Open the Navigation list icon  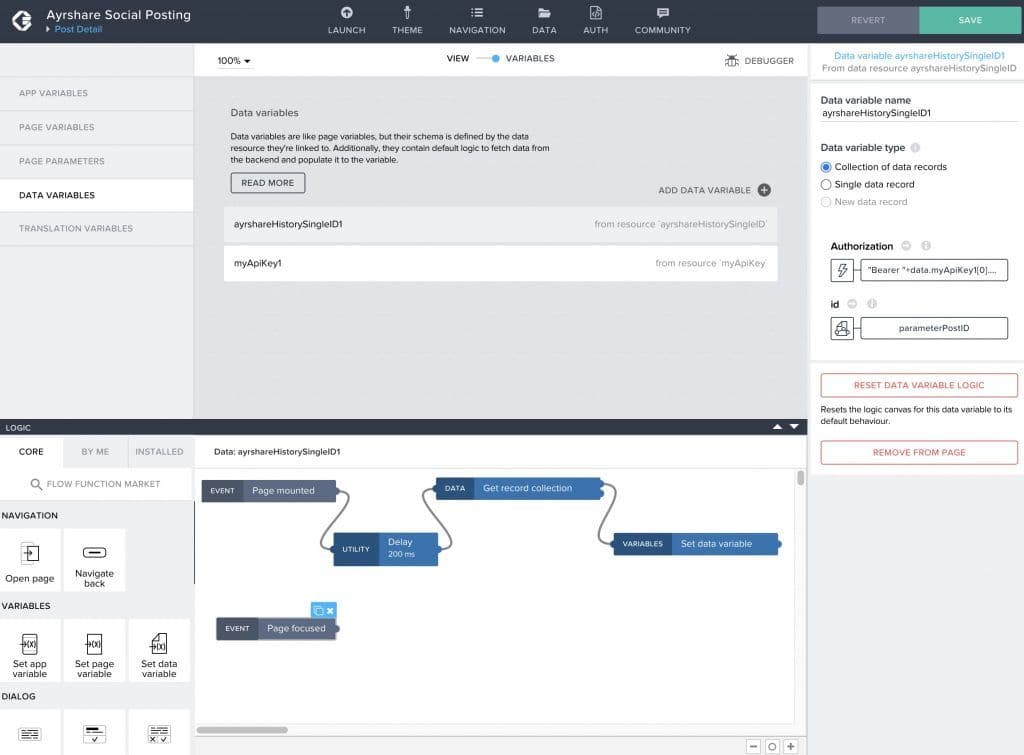tap(477, 12)
